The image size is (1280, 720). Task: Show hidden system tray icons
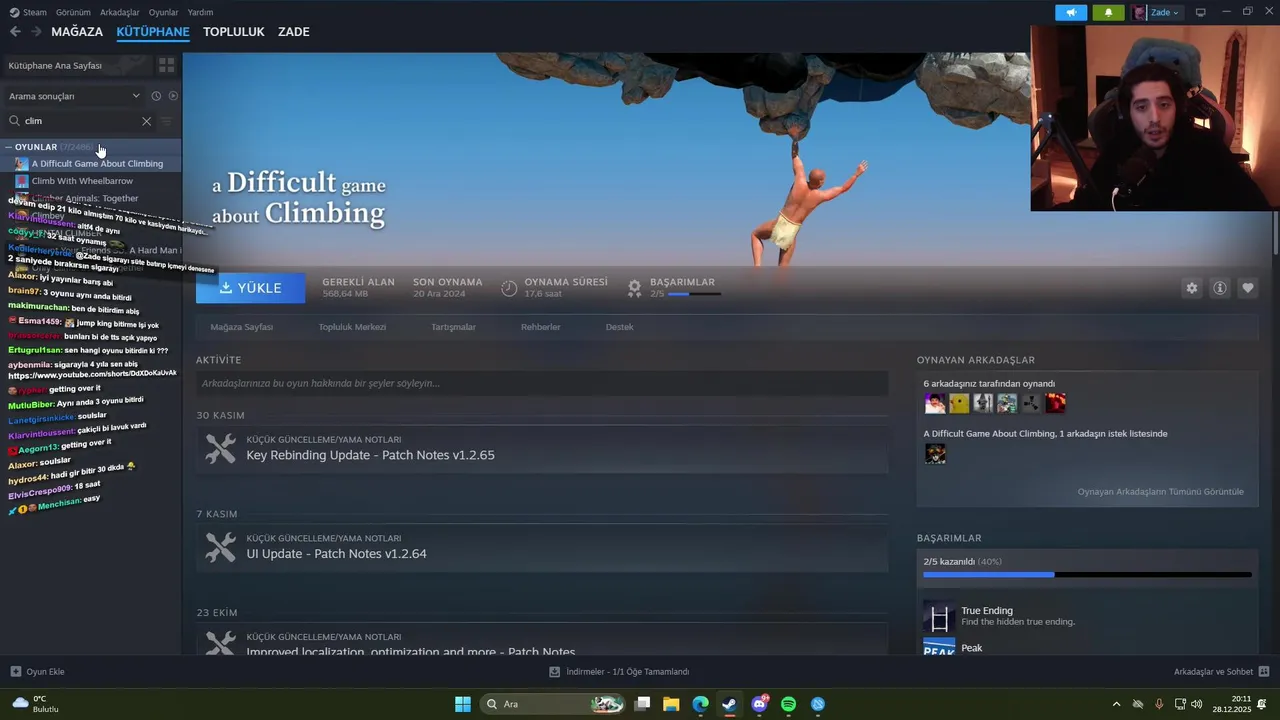1116,704
